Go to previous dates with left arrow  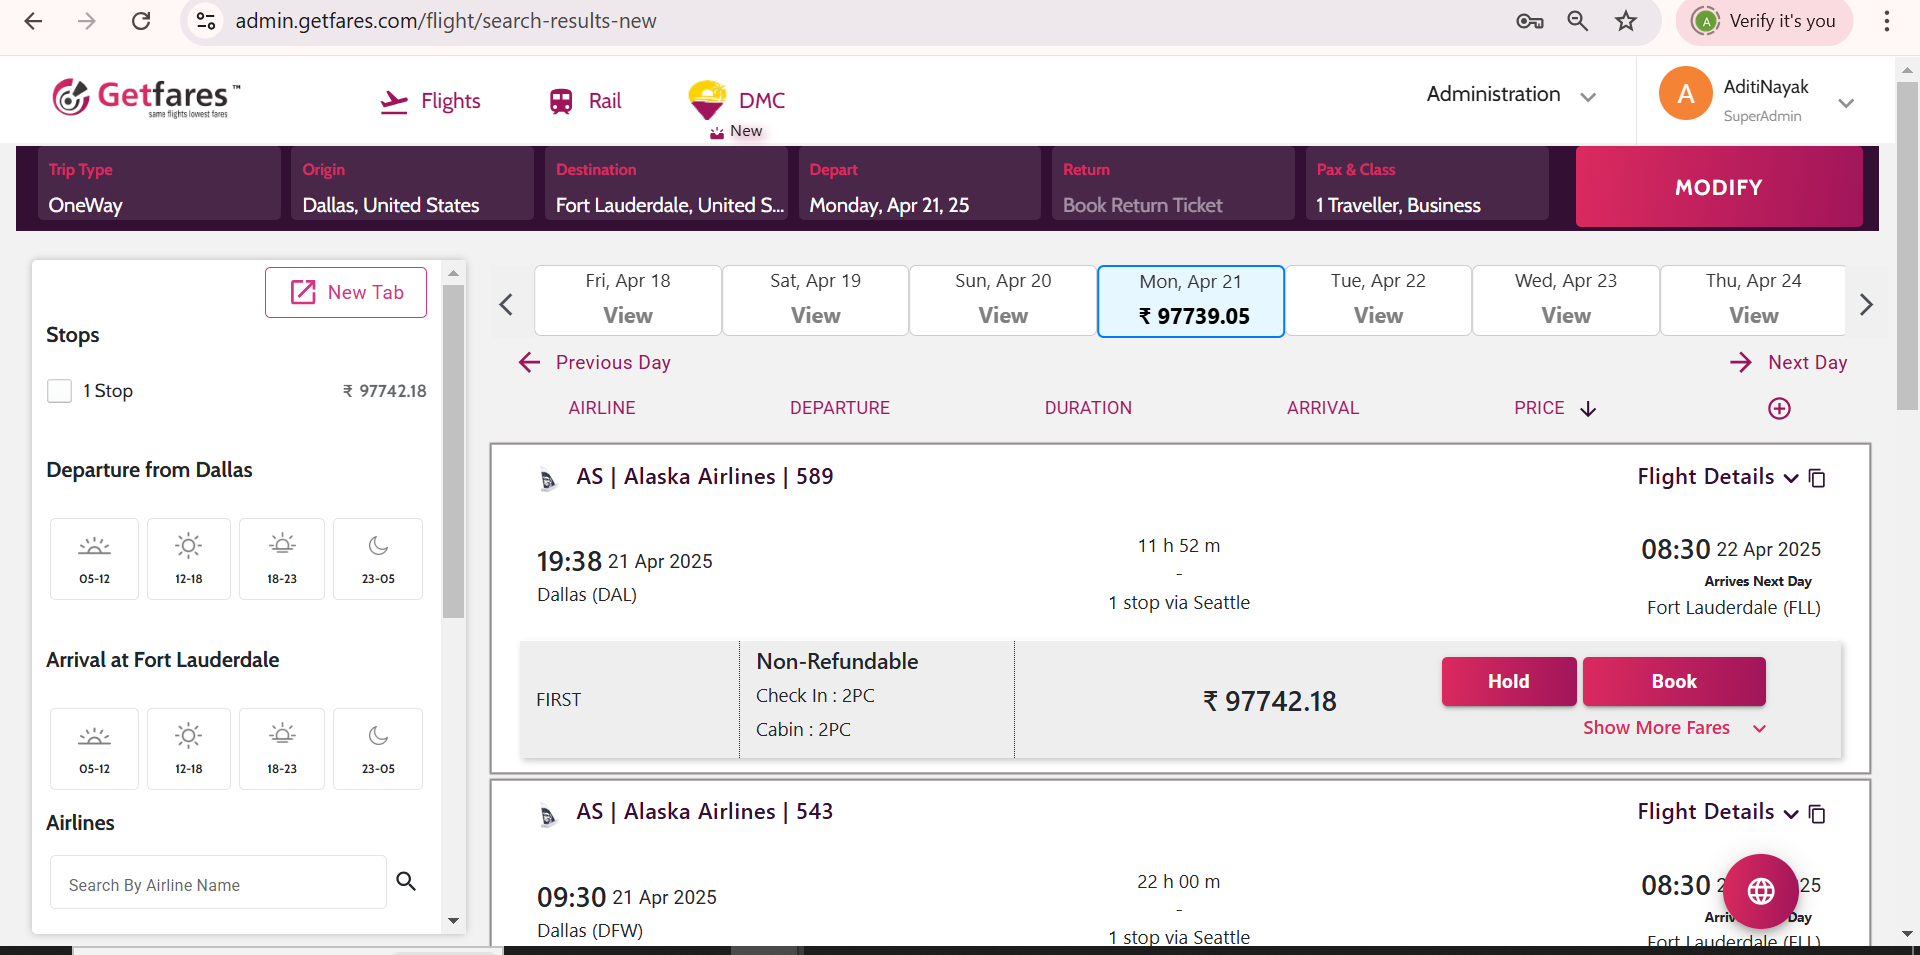pos(506,304)
